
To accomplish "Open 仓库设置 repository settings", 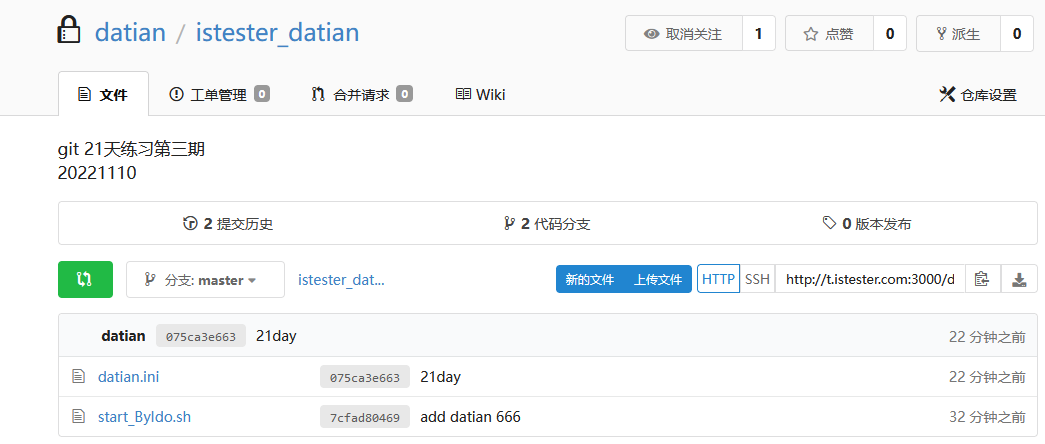I will coord(978,95).
